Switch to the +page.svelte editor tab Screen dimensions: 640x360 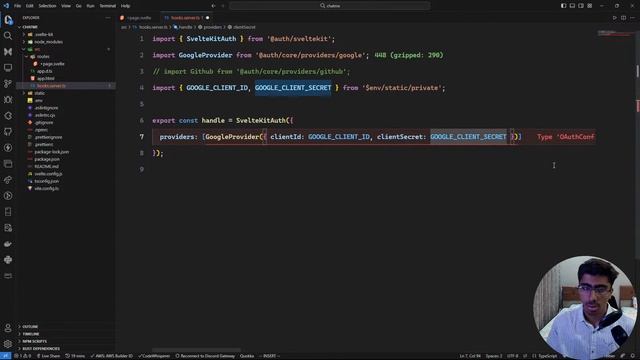point(138,18)
